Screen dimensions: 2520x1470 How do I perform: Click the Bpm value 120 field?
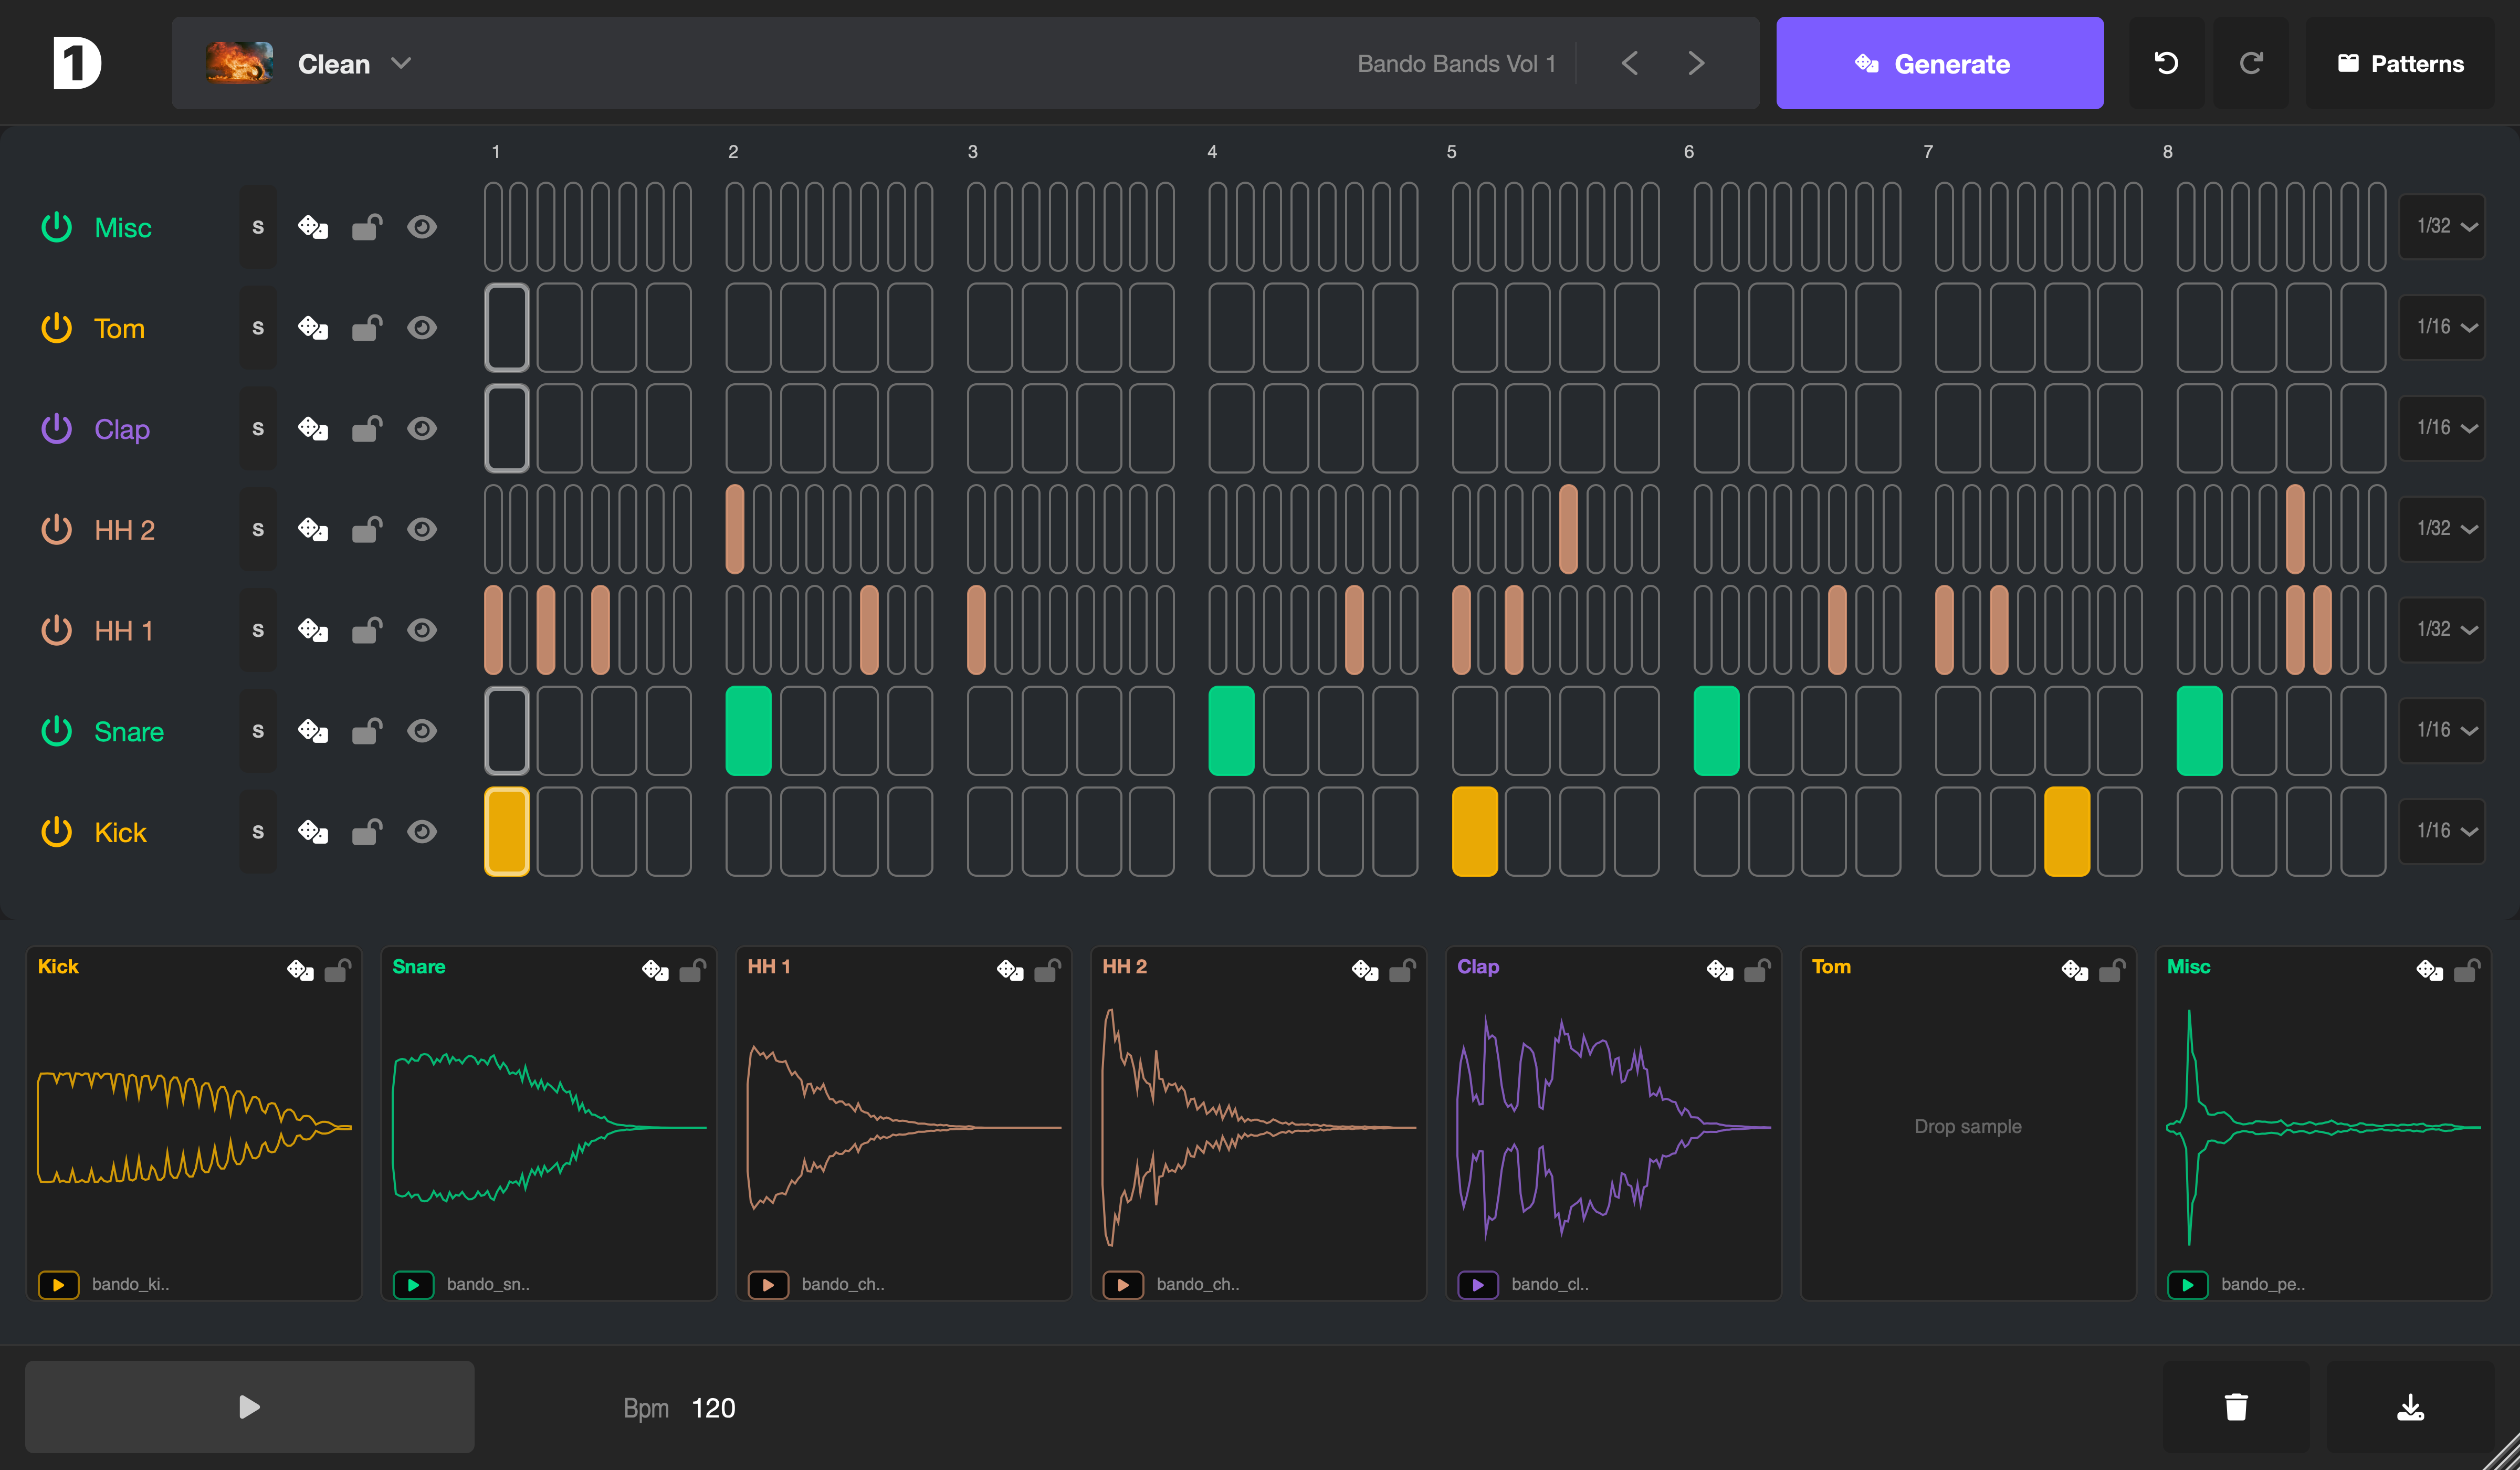click(713, 1408)
